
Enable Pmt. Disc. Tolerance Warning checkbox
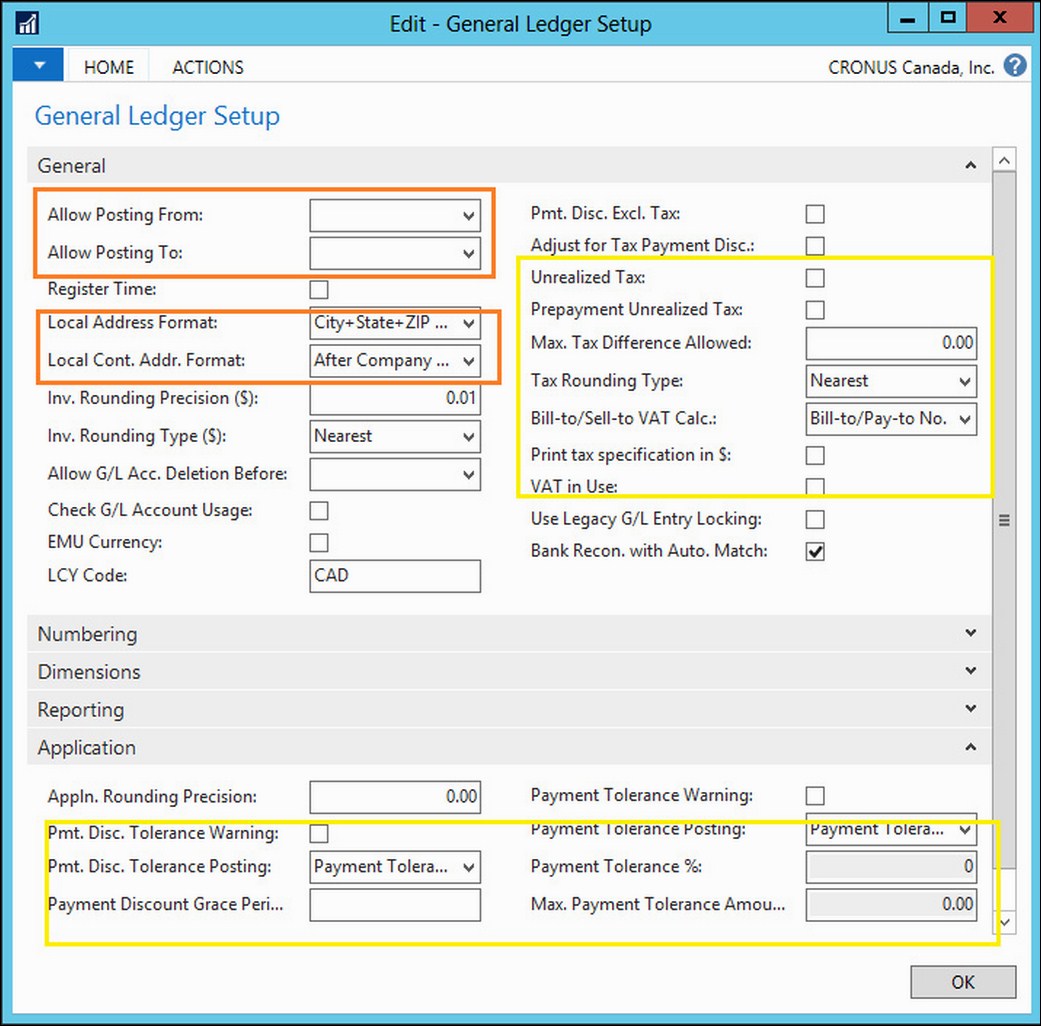click(x=319, y=833)
